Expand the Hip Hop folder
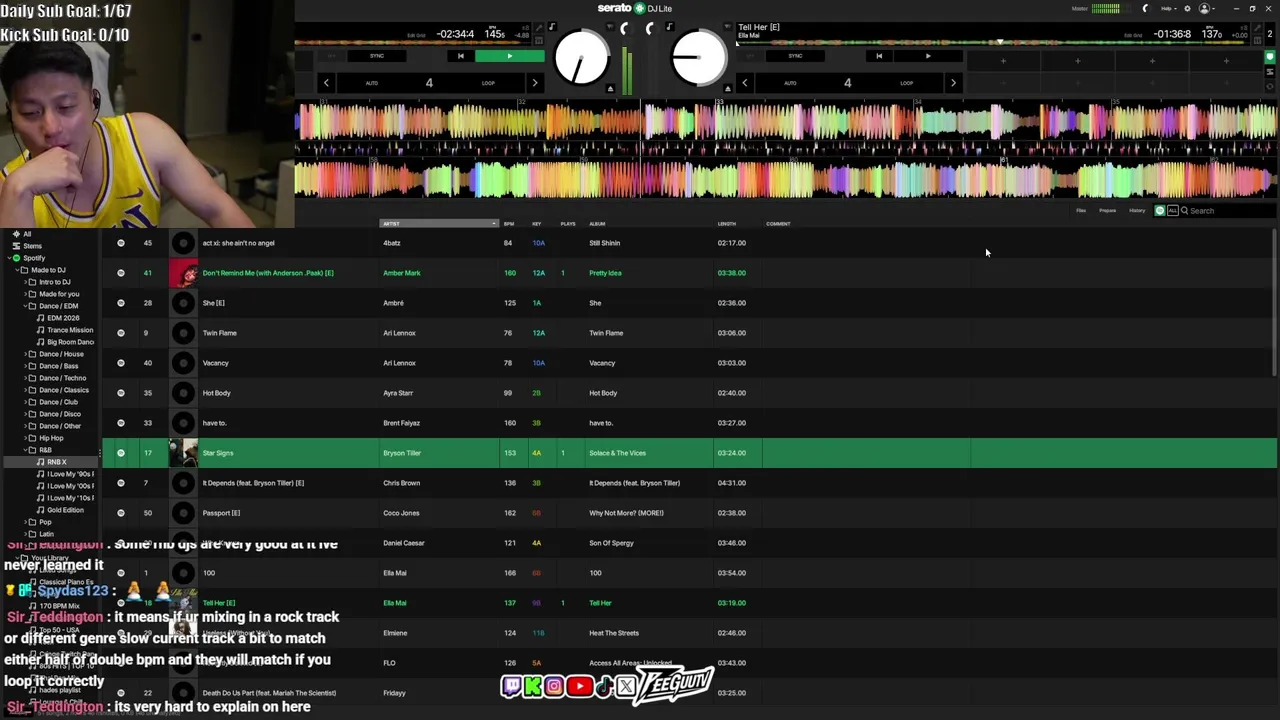1280x720 pixels. tap(24, 438)
